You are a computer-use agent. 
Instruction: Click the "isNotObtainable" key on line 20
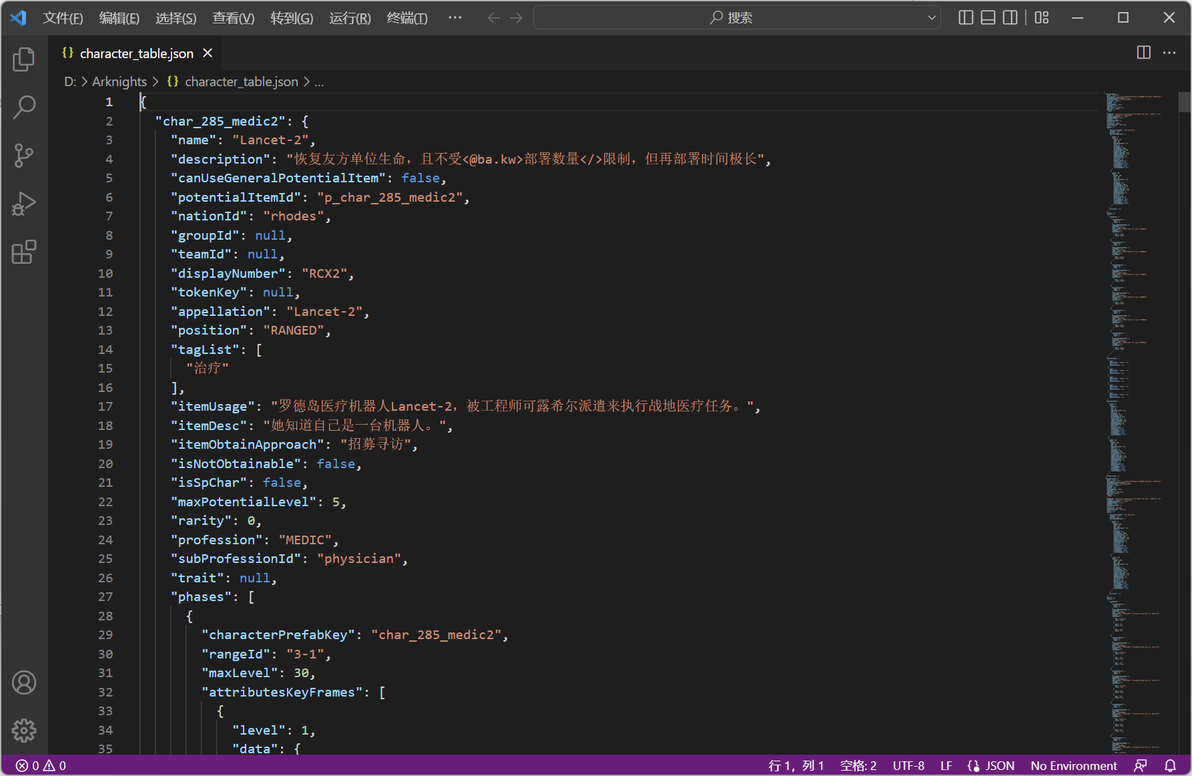pyautogui.click(x=236, y=464)
